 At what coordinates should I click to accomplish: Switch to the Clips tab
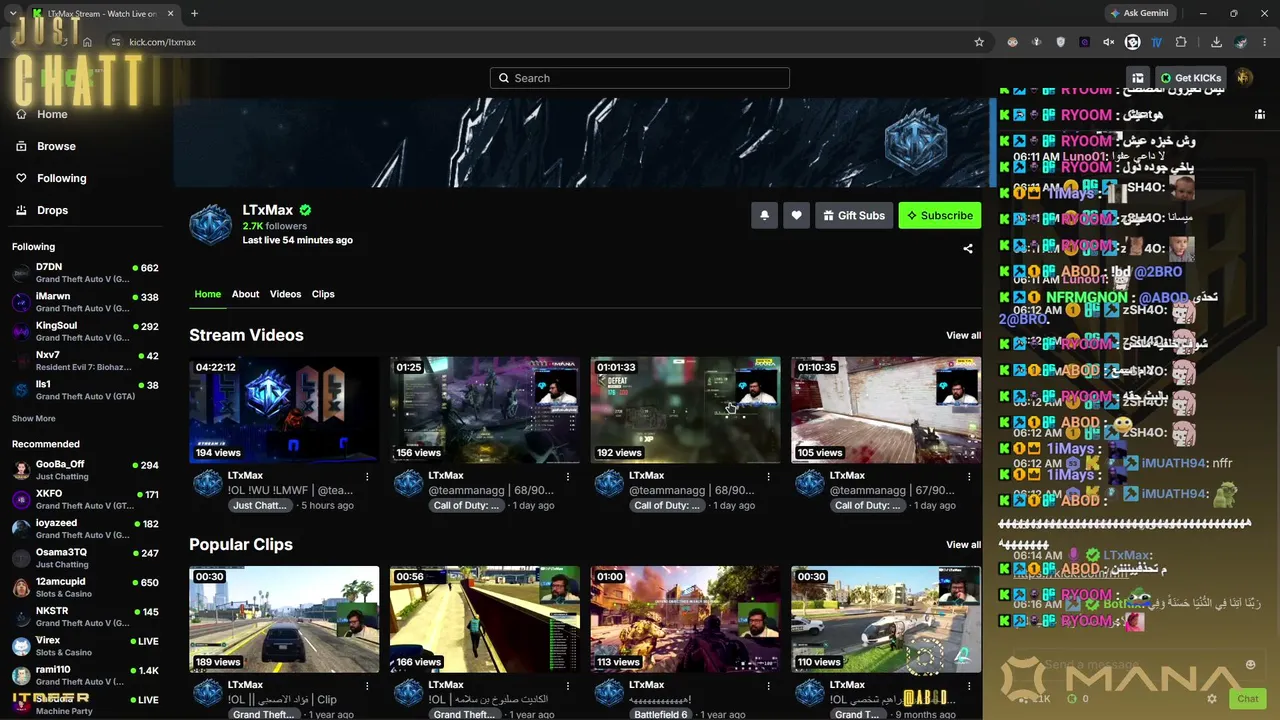coord(323,294)
